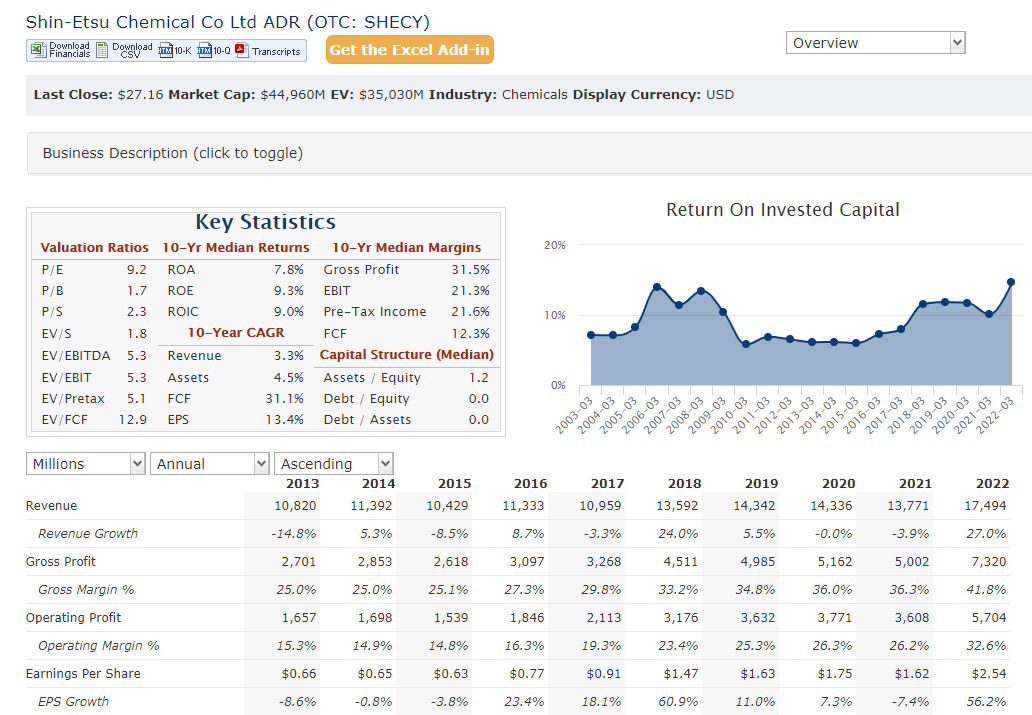Click the 2022 column header
This screenshot has height=715, width=1032.
(x=990, y=484)
